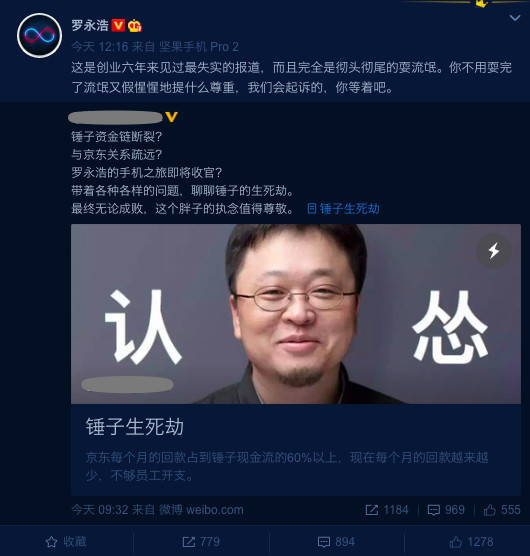The height and width of the screenshot is (556, 530).
Task: Click the article summary text in the card
Action: (287, 466)
